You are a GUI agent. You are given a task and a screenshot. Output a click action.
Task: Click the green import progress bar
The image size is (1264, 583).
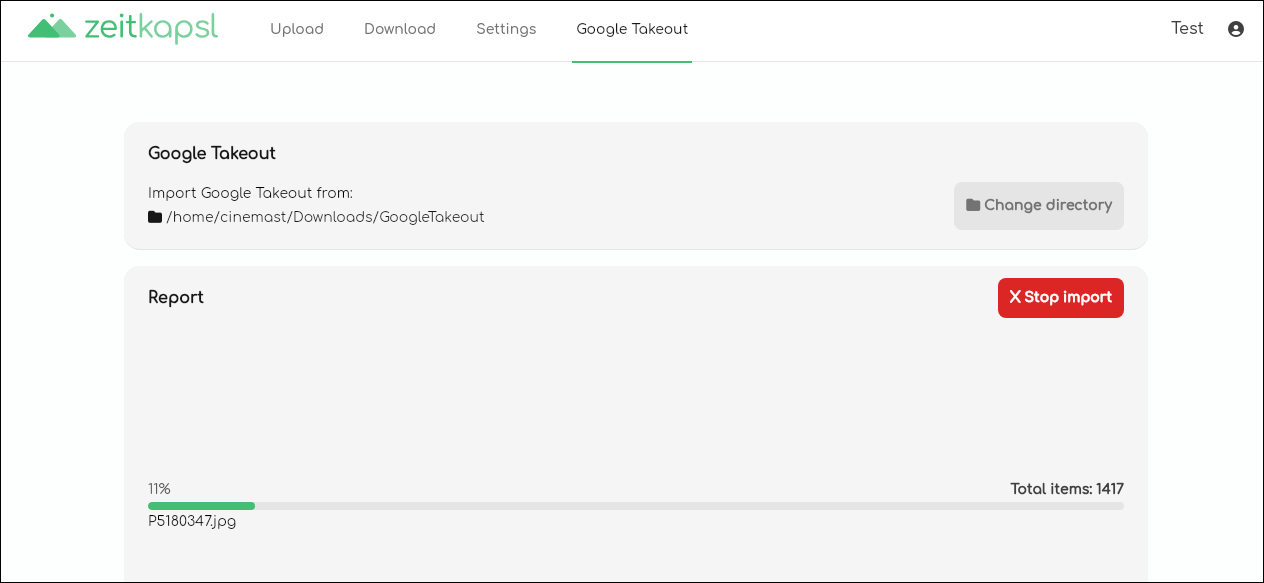tap(636, 506)
